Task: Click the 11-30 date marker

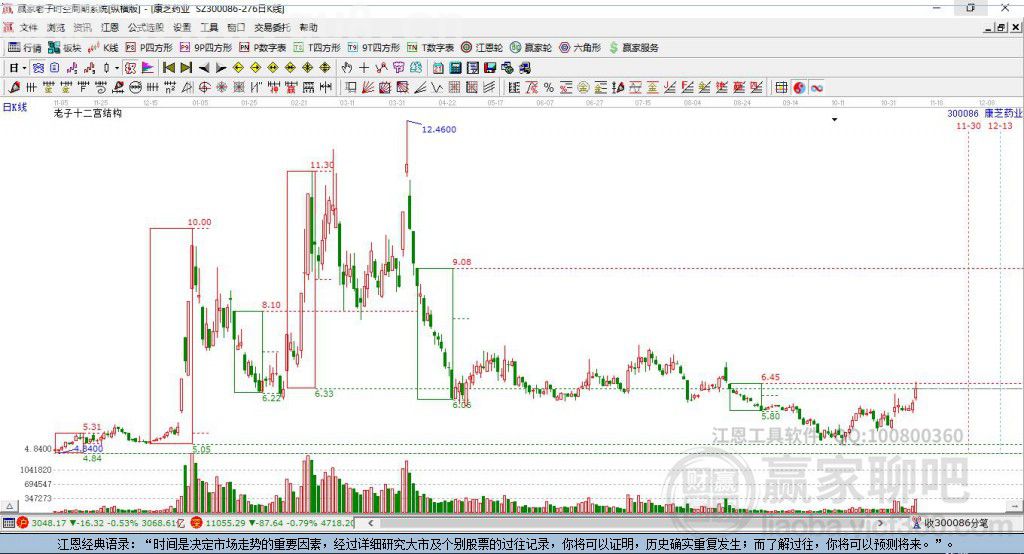Action: pos(968,125)
